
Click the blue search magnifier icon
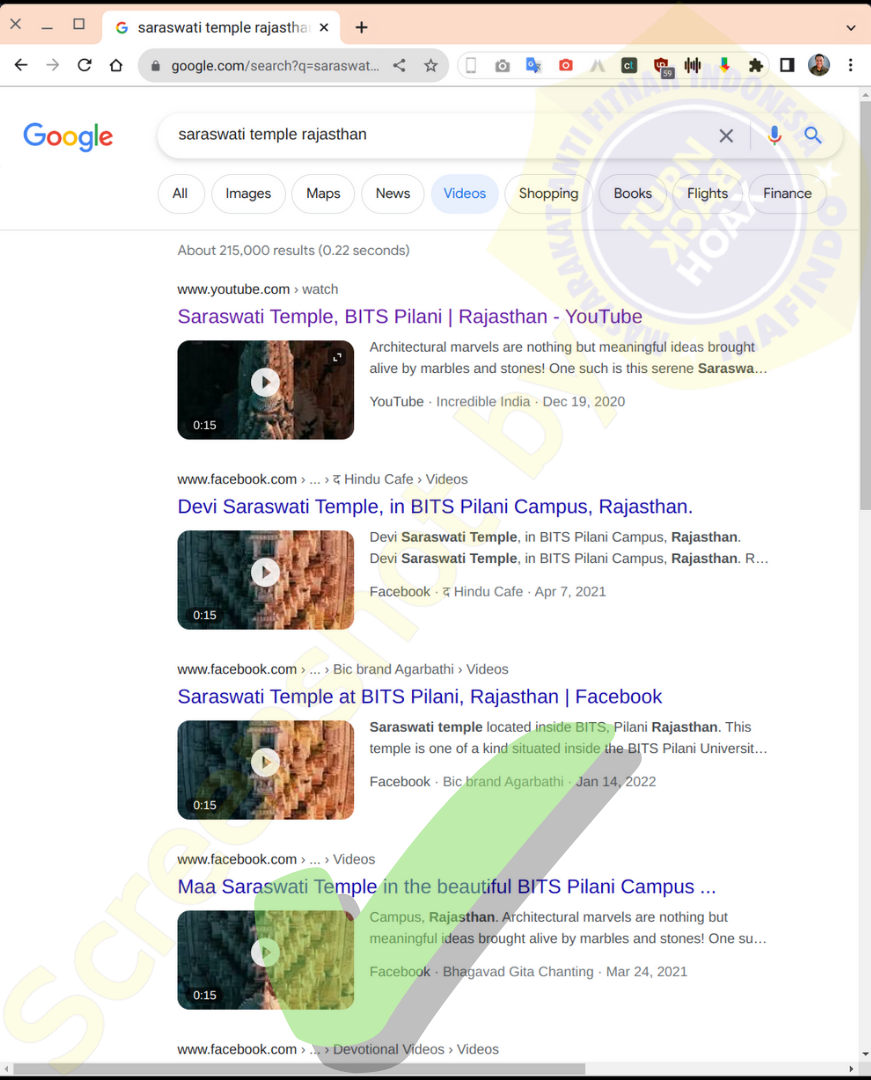point(813,135)
